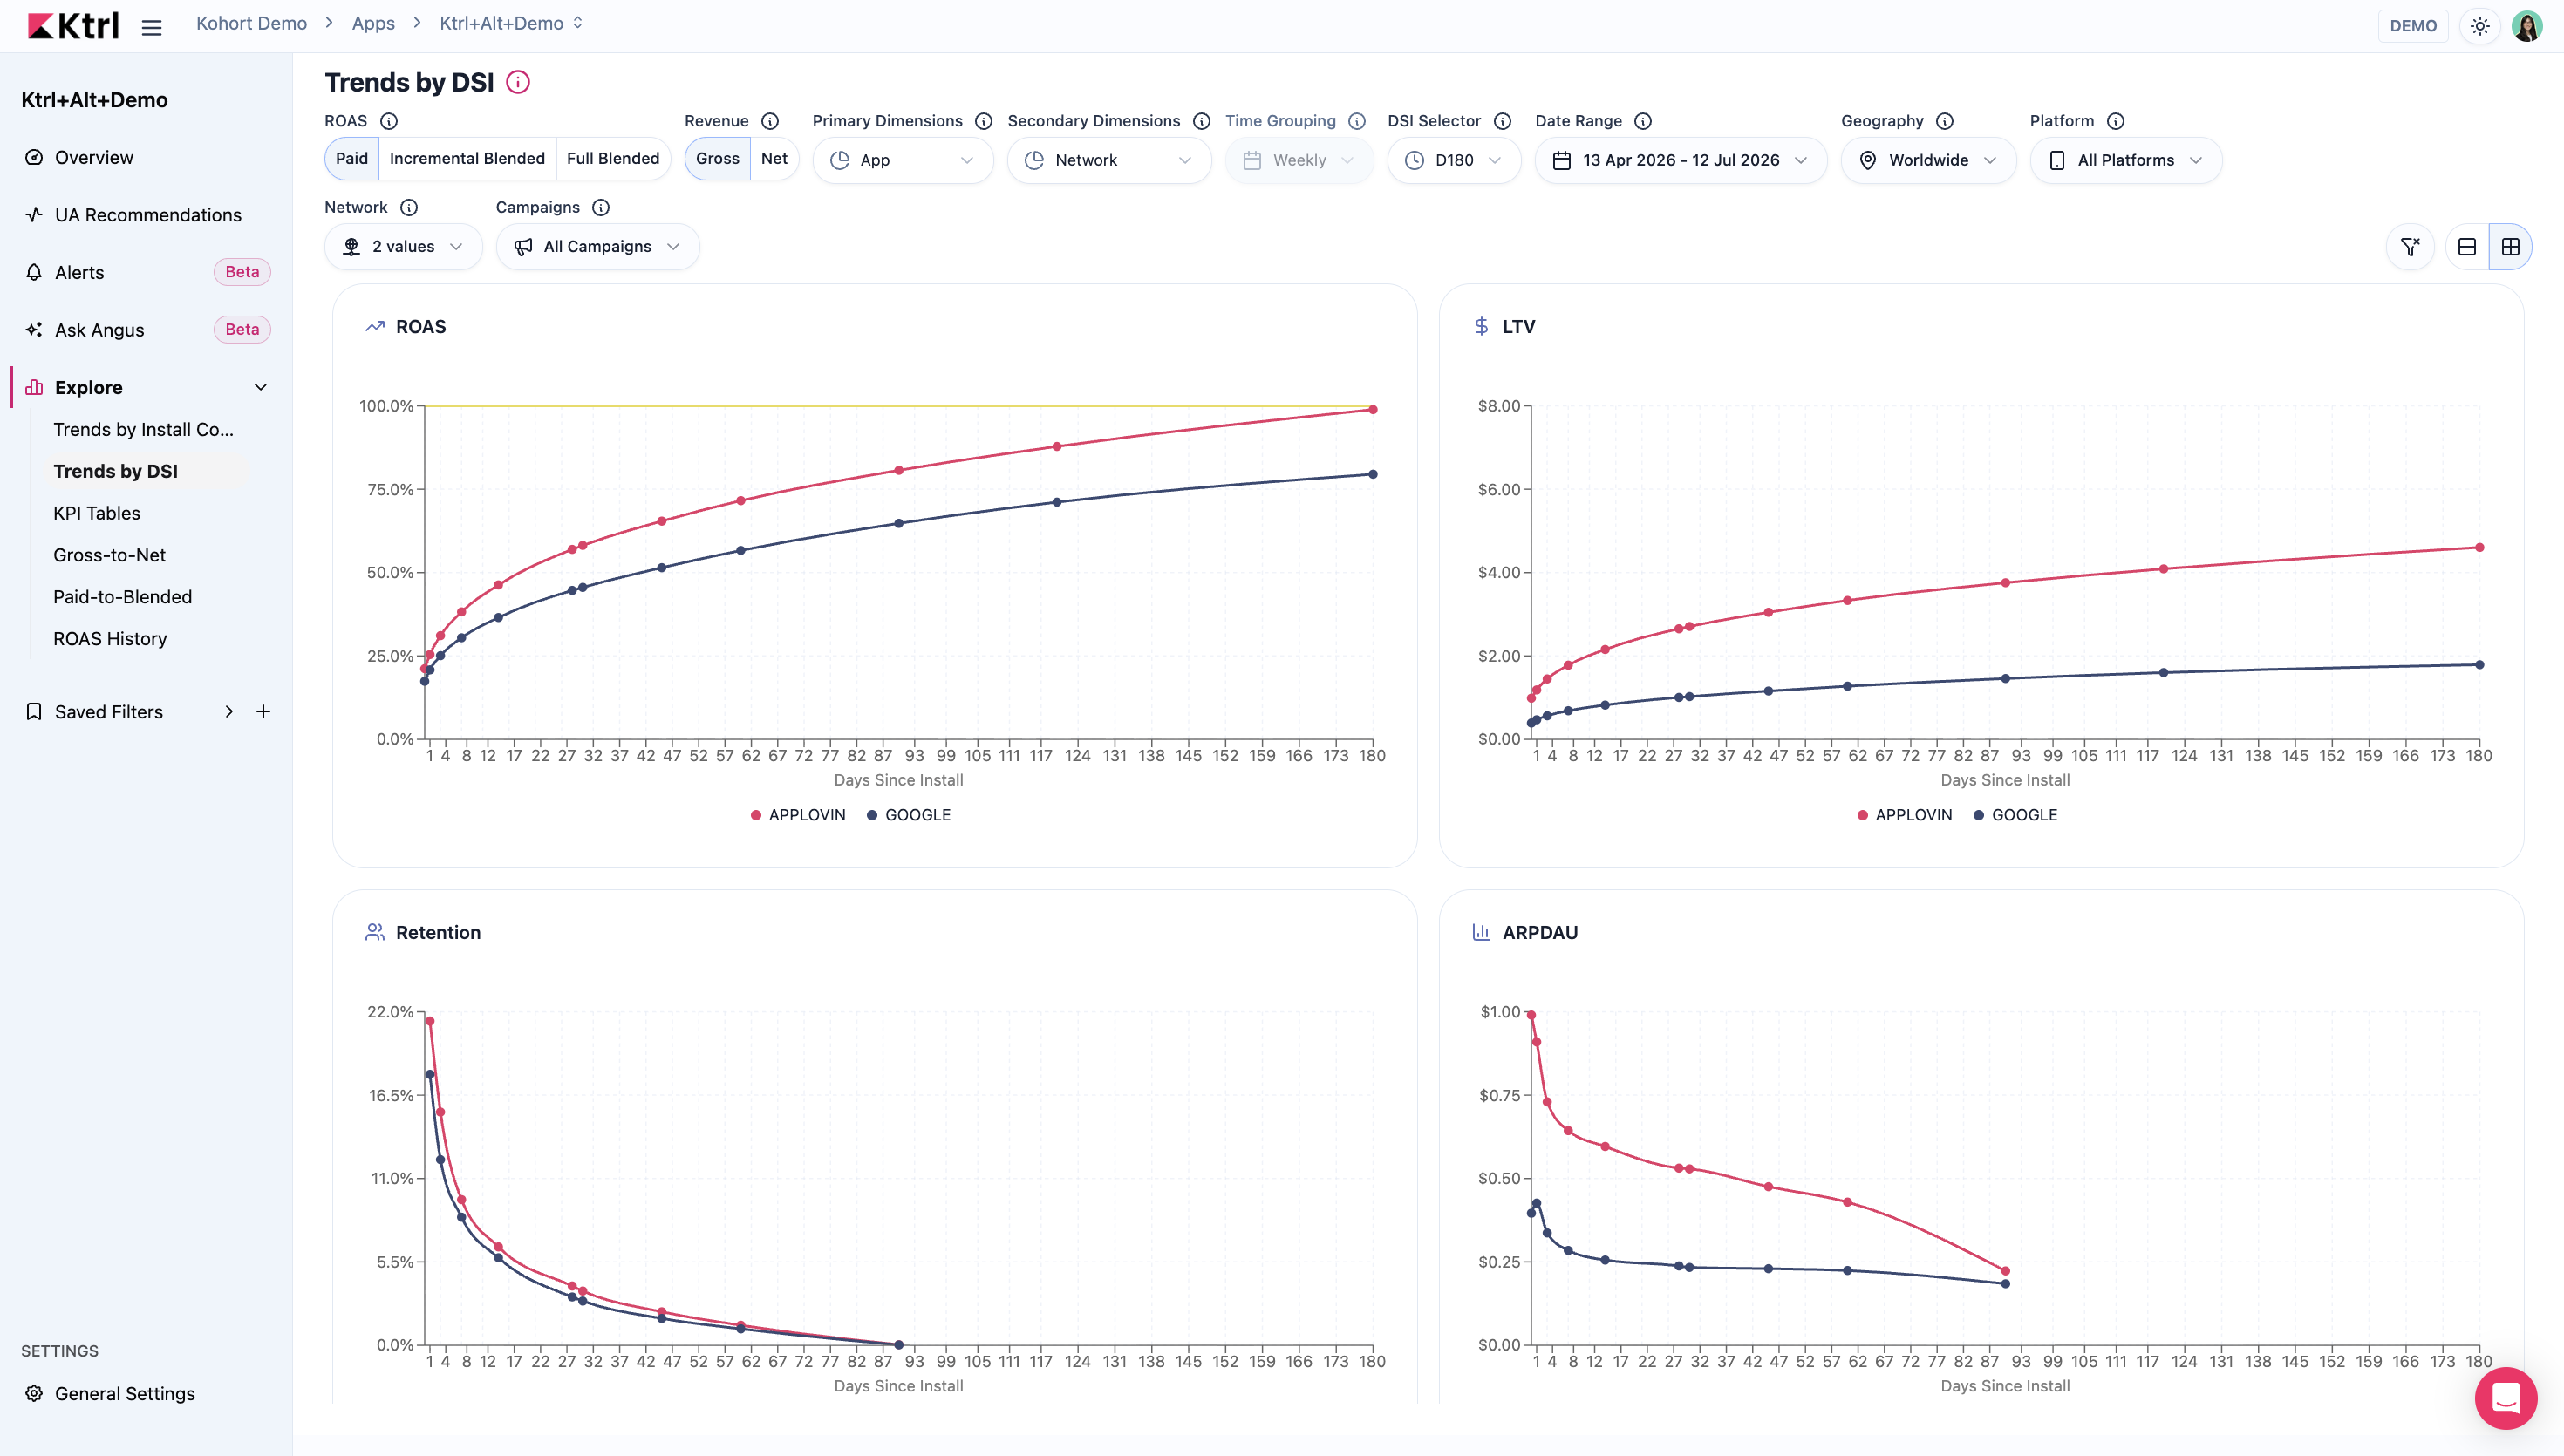Open the Secondary Dimensions Network dropdown
Image resolution: width=2564 pixels, height=1456 pixels.
(1109, 160)
